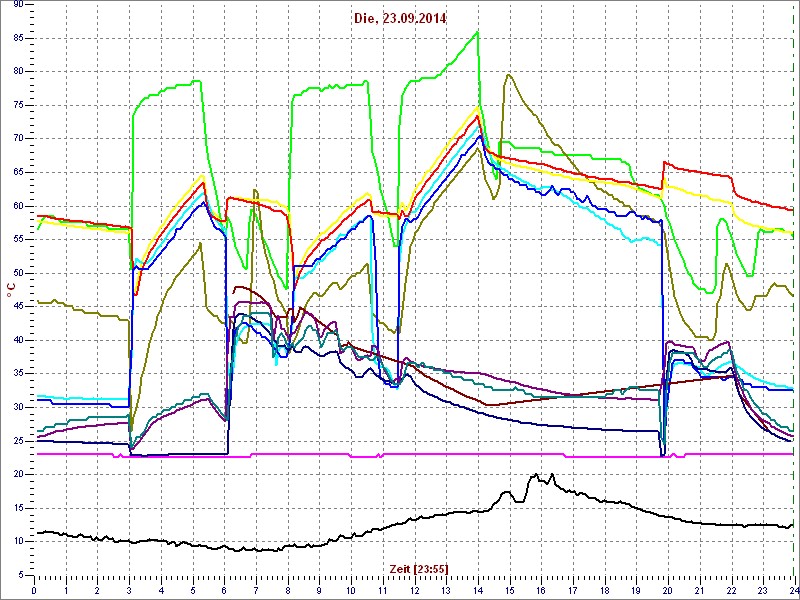
Task: Click hour label 7 on time axis
Action: pyautogui.click(x=256, y=591)
